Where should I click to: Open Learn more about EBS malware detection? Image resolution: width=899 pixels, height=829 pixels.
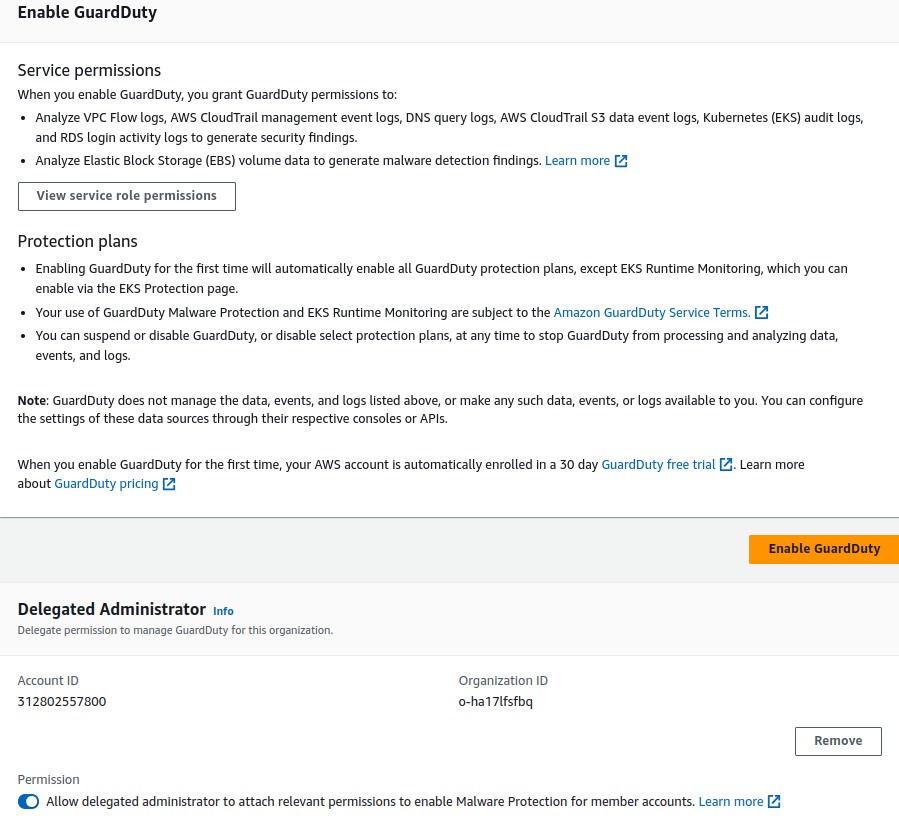[x=577, y=161]
